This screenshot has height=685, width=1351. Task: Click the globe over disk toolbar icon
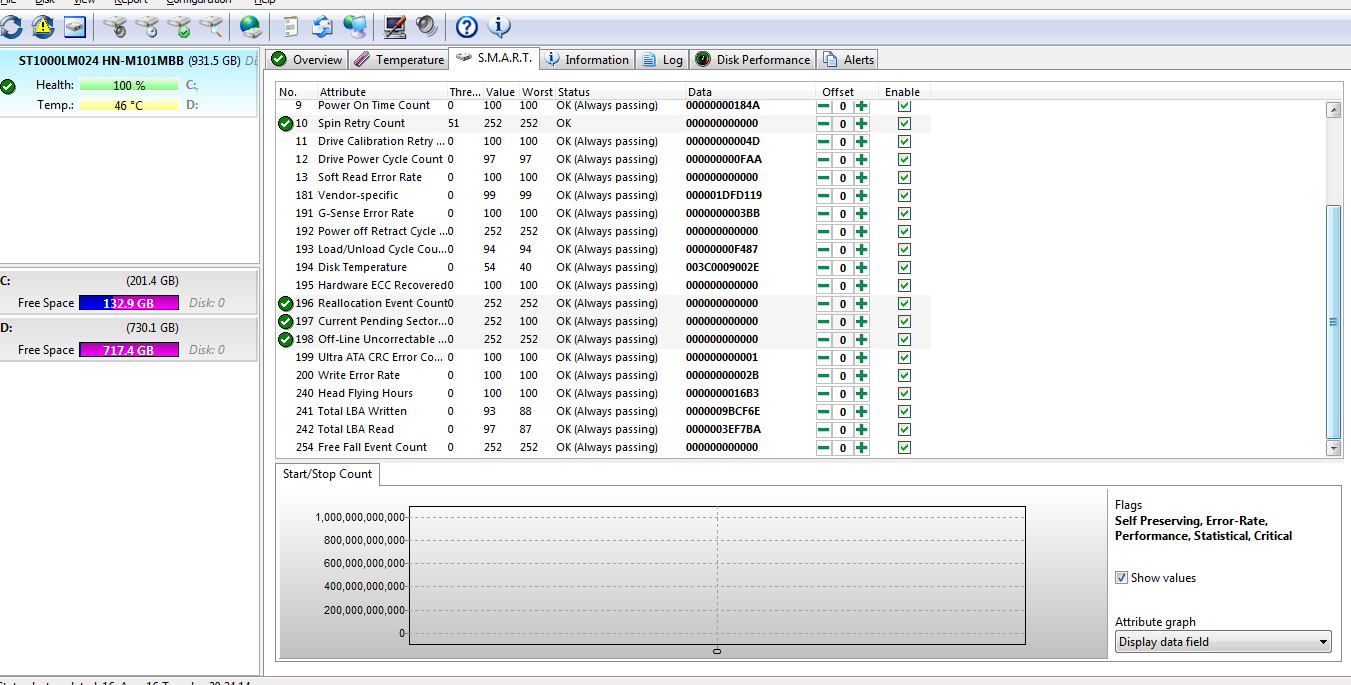pyautogui.click(x=250, y=26)
